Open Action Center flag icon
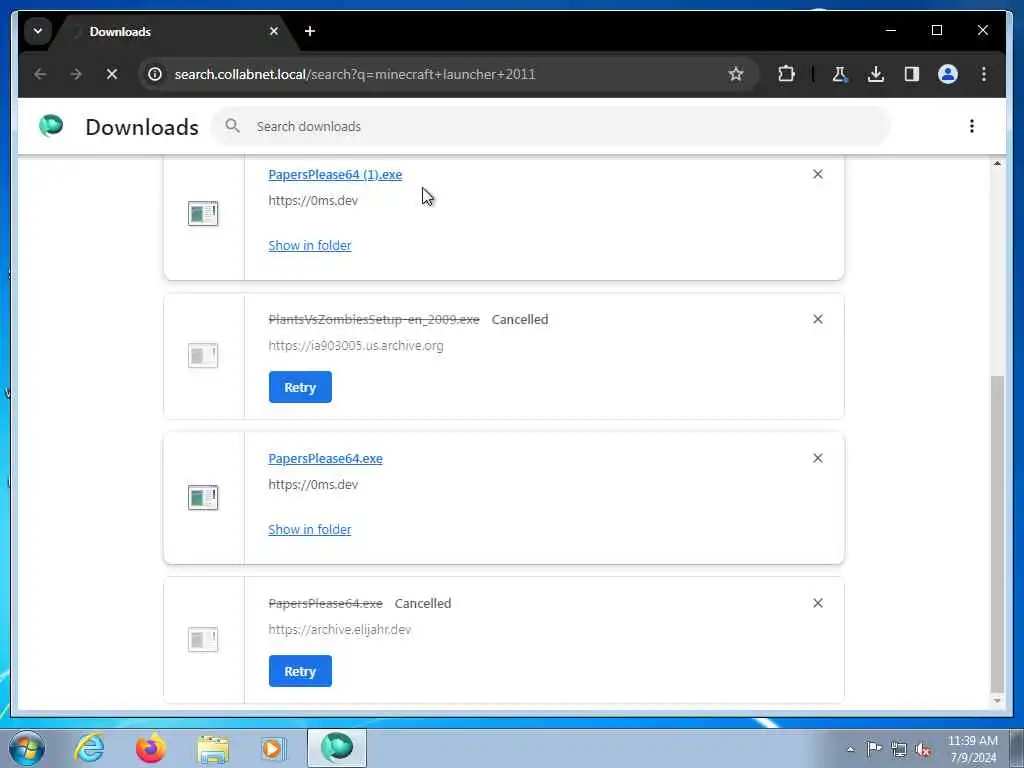The image size is (1024, 768). [x=874, y=749]
